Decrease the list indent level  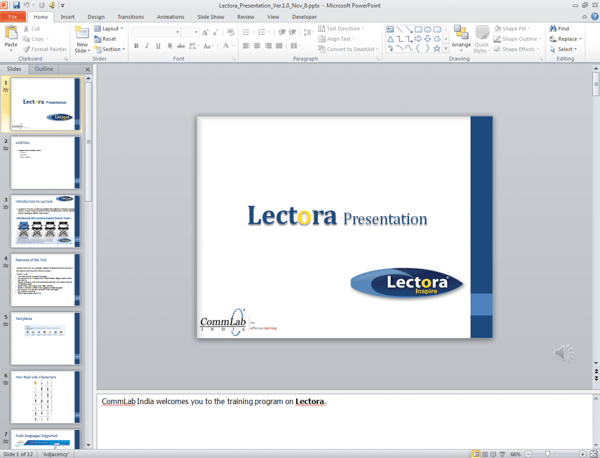[282, 32]
